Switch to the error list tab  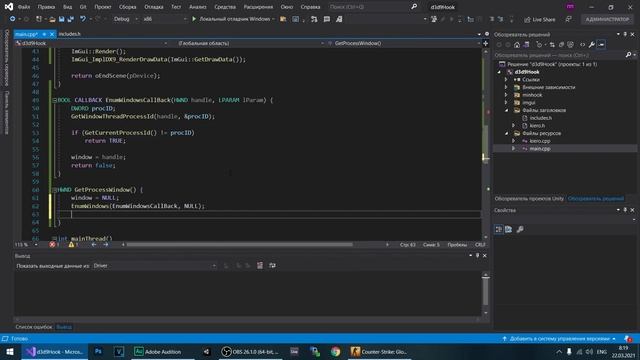tap(34, 327)
